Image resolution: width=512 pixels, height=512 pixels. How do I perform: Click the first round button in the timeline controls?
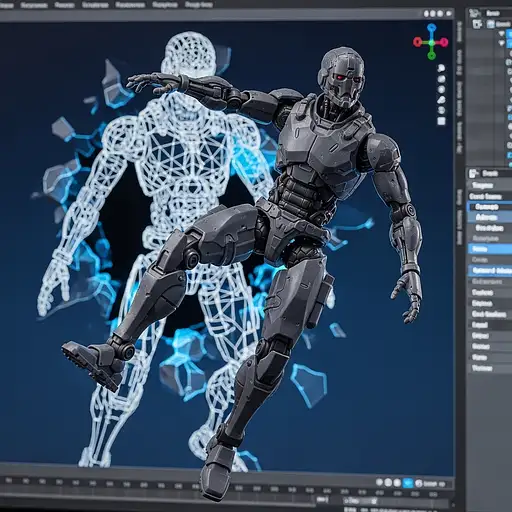click(379, 483)
